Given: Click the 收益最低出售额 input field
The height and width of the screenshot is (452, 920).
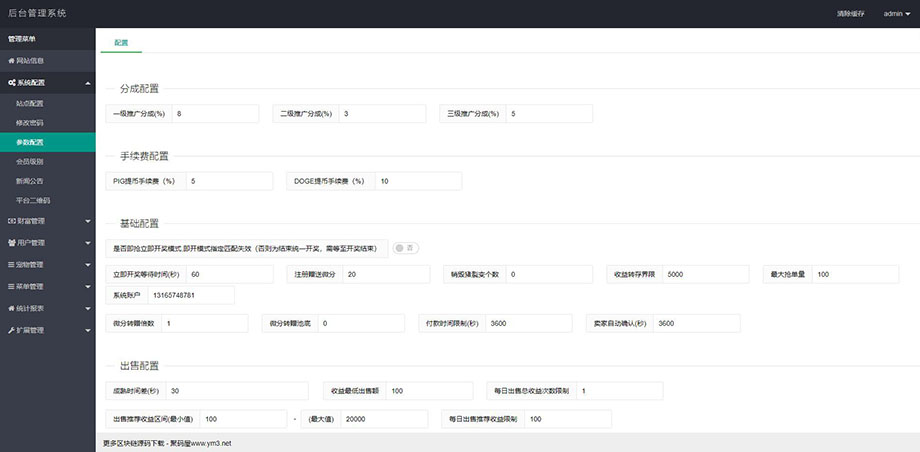Looking at the screenshot, I should [429, 391].
